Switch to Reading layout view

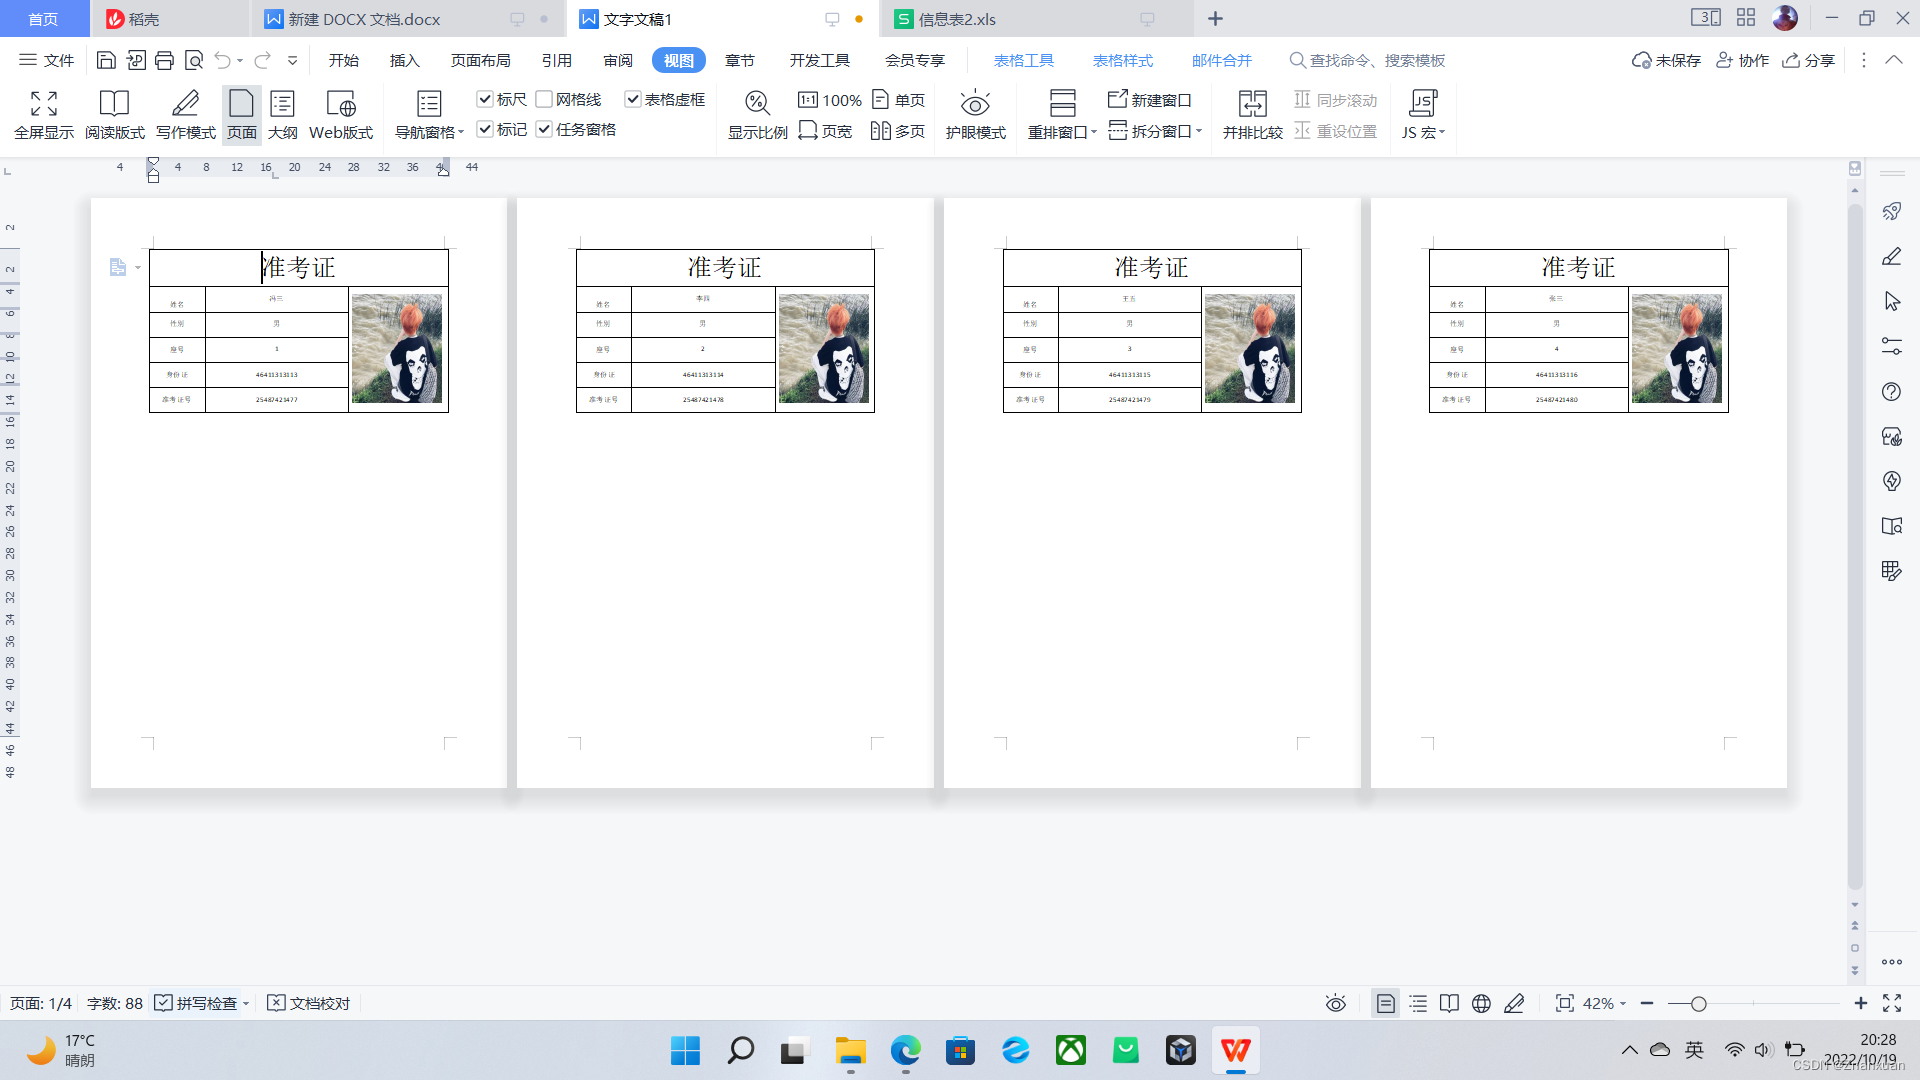[x=114, y=104]
